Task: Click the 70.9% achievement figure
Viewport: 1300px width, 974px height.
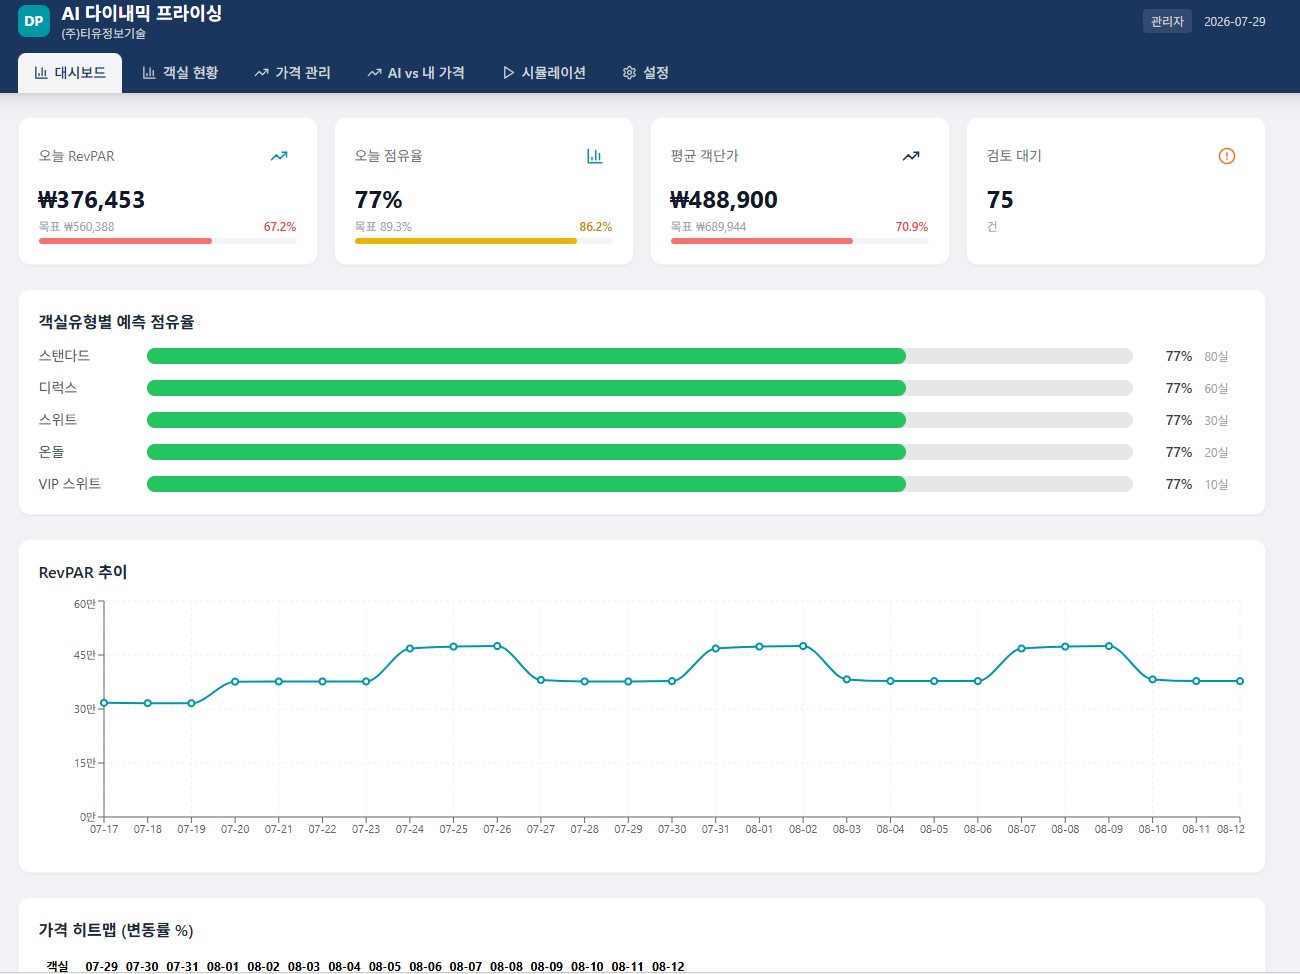Action: (x=912, y=227)
